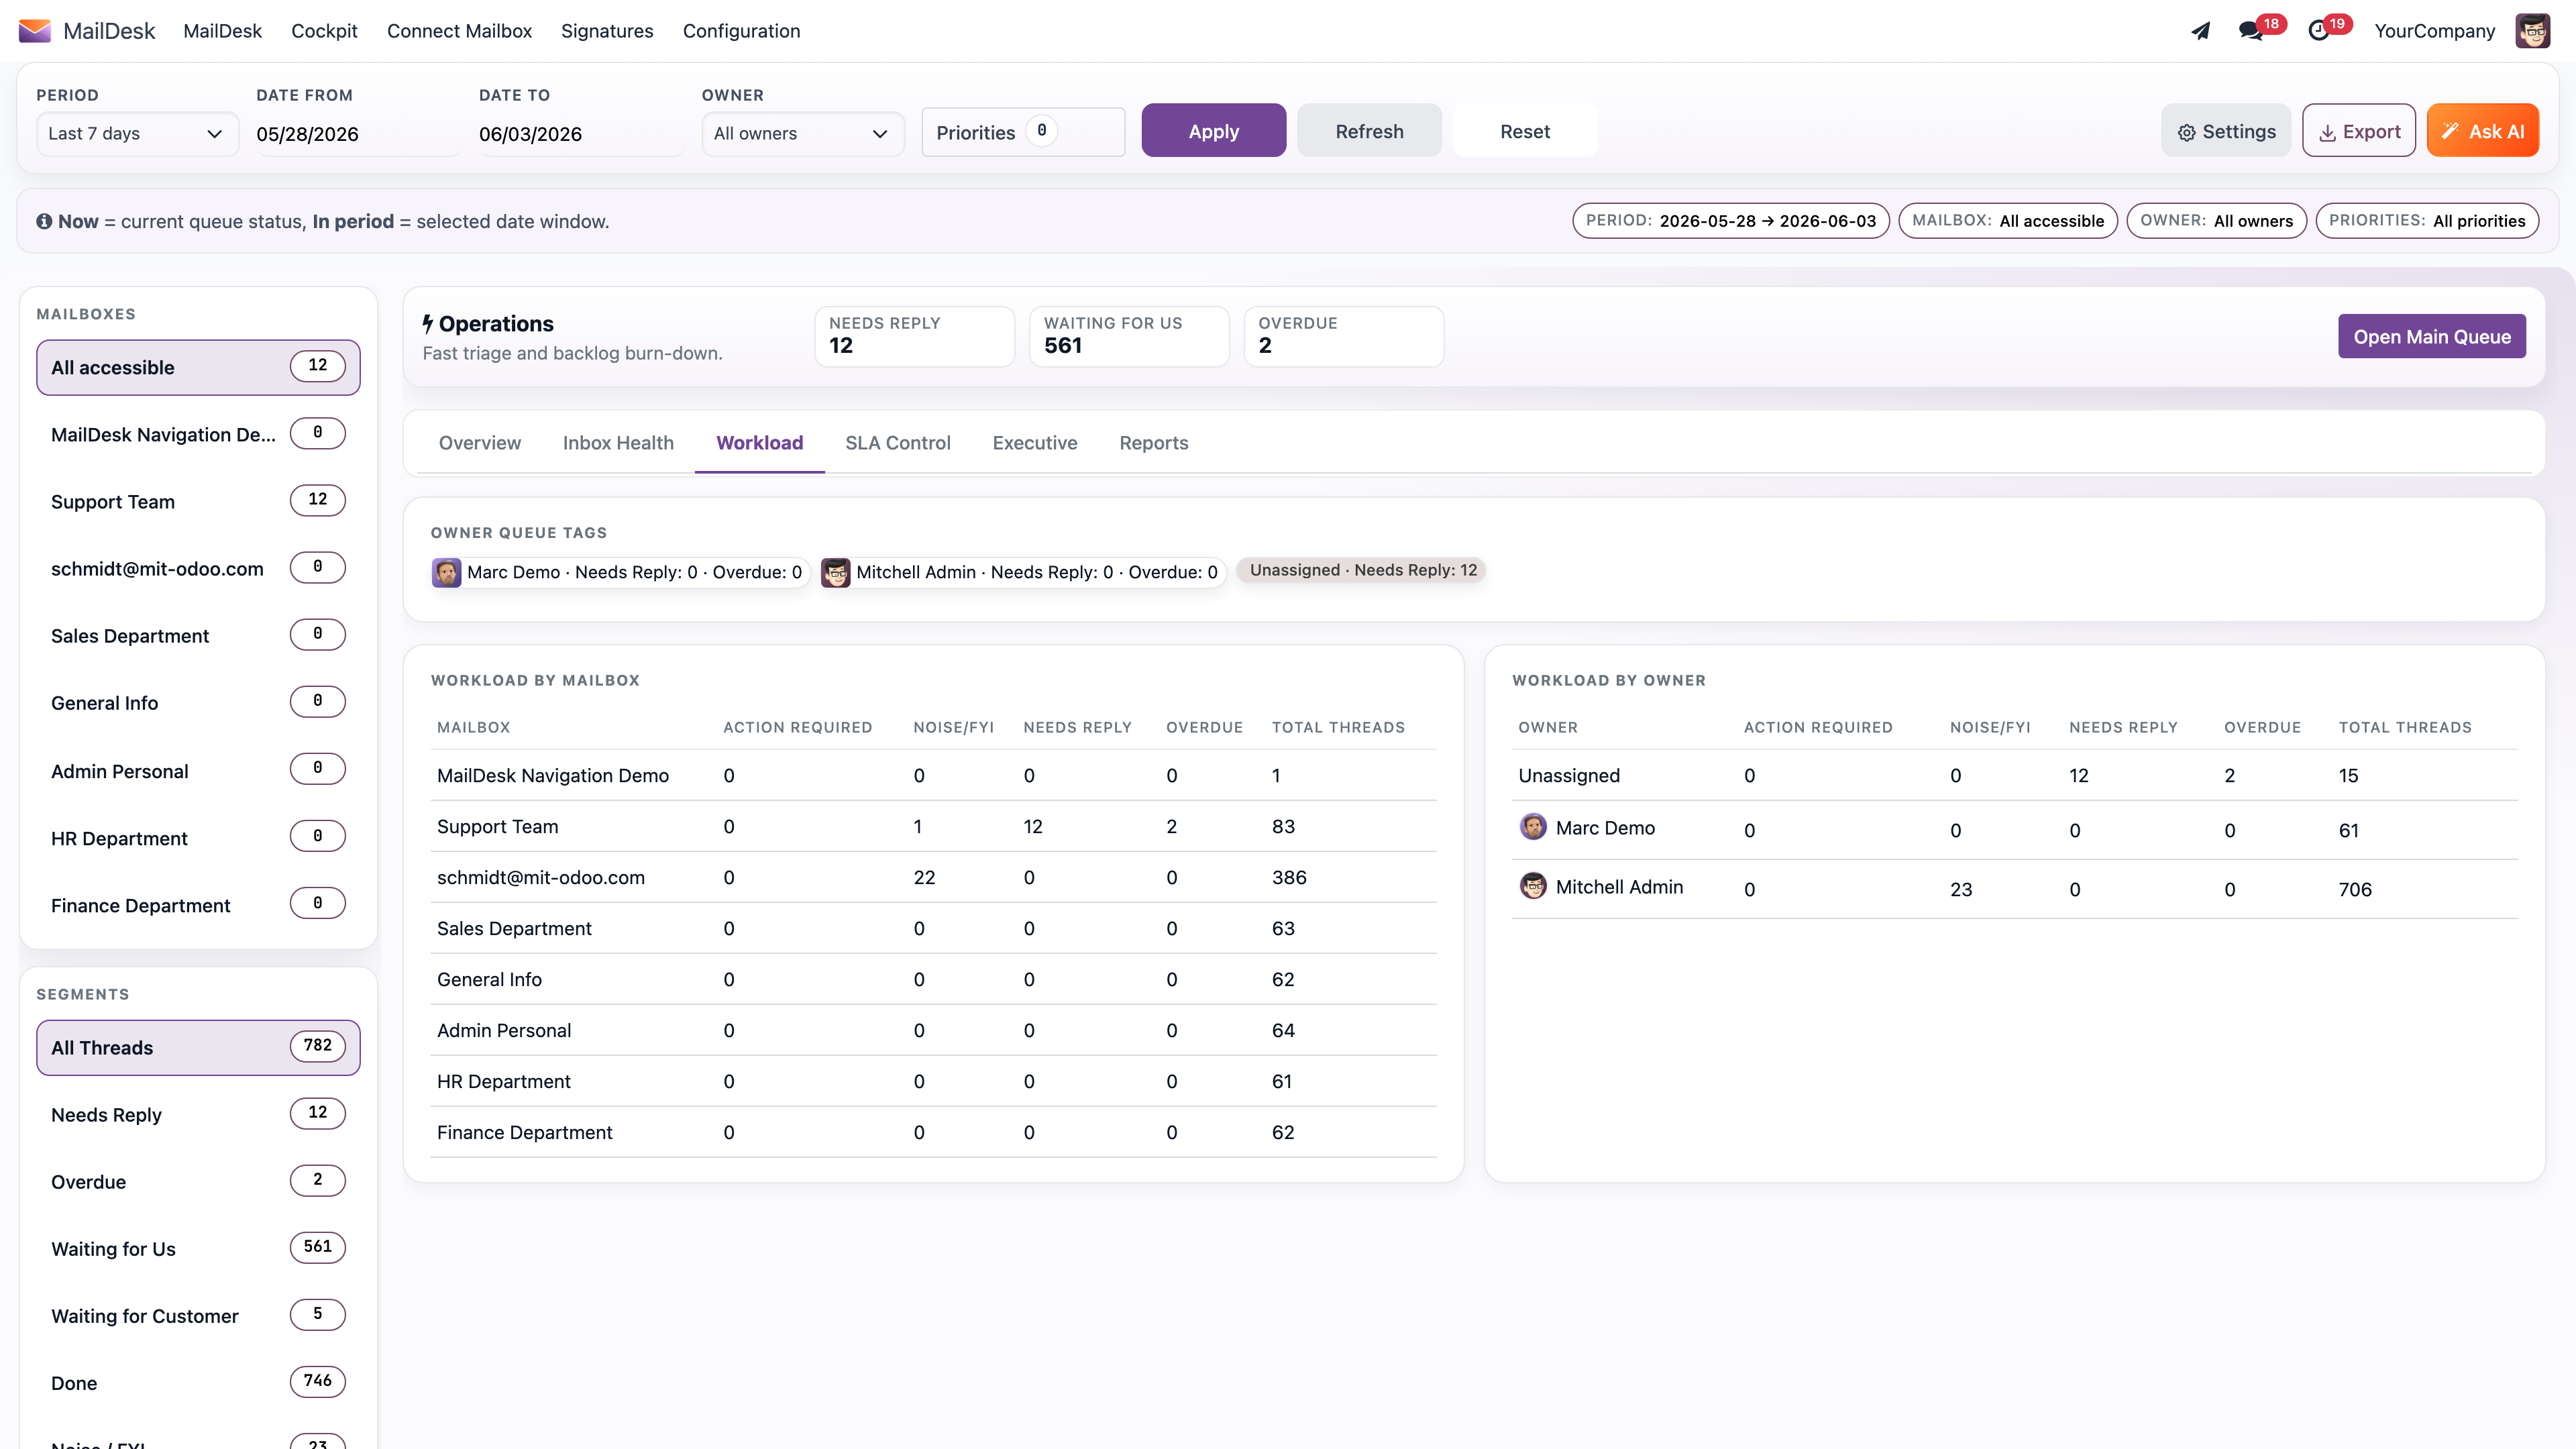Click the Refresh button
This screenshot has height=1449, width=2576.
point(1369,131)
